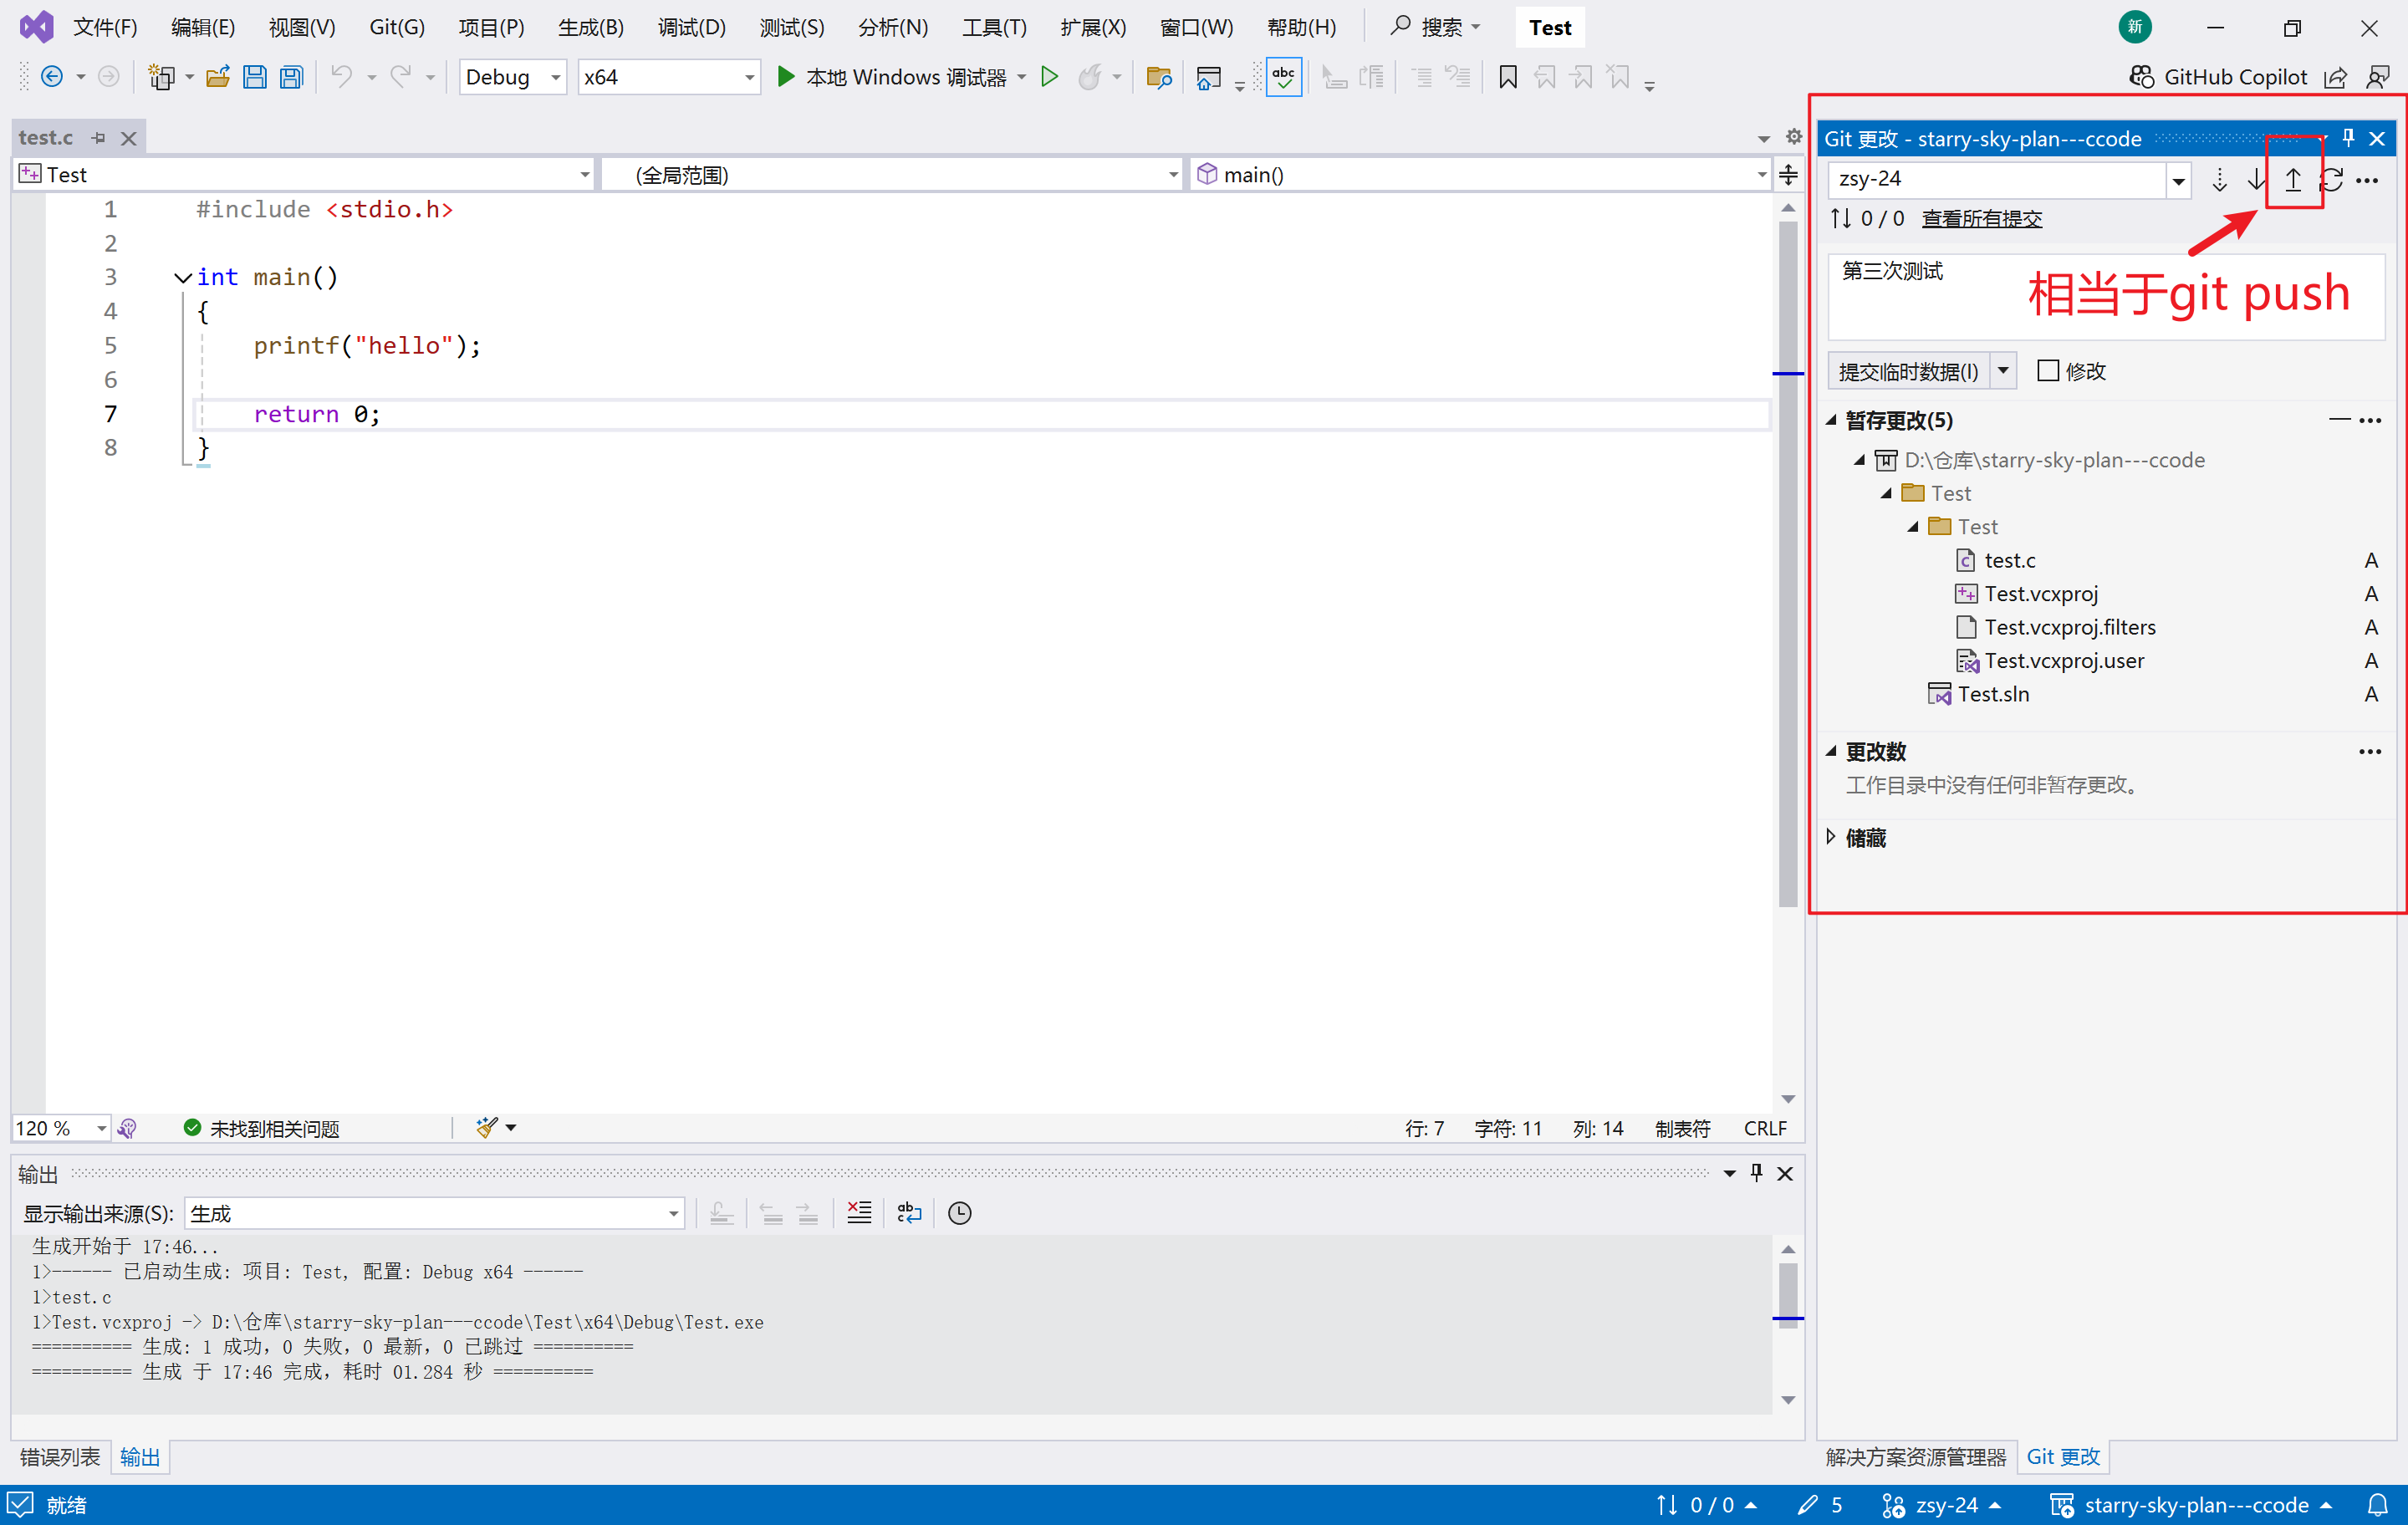Open the 文件(F) menu

pyautogui.click(x=105, y=27)
